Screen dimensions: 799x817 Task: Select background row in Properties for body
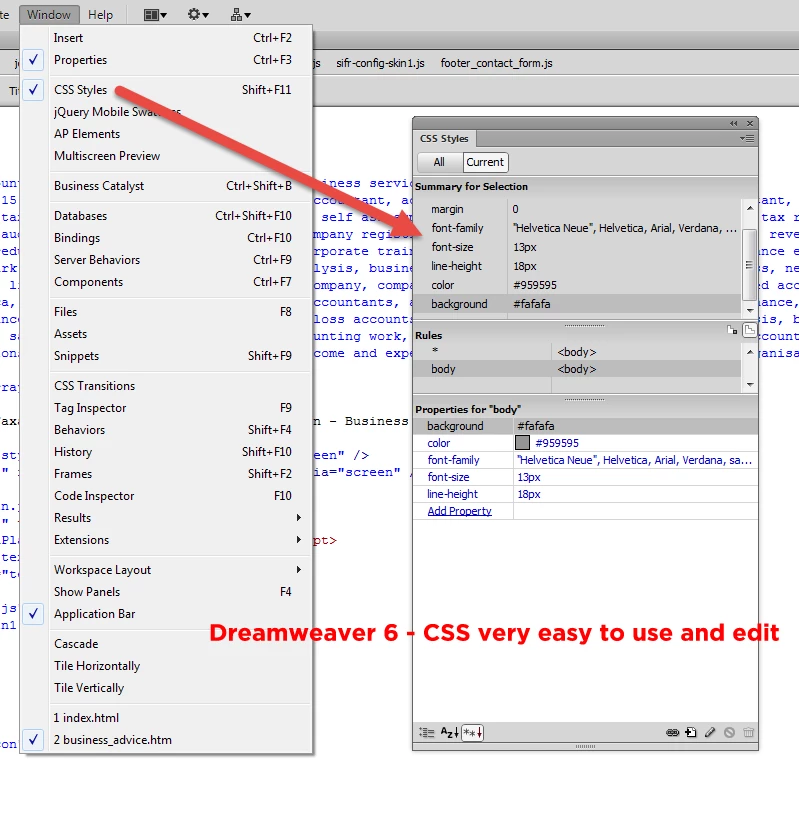(586, 426)
